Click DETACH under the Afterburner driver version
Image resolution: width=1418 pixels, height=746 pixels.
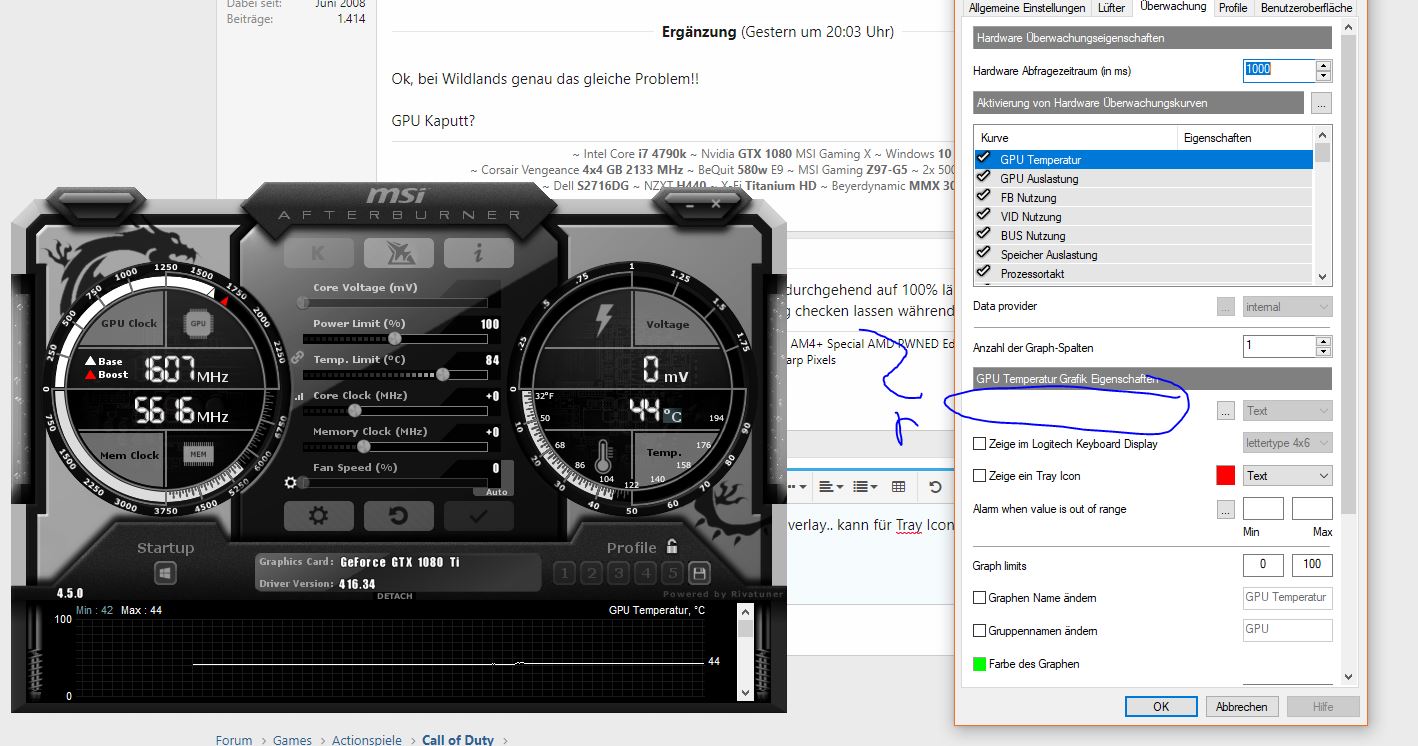394,596
